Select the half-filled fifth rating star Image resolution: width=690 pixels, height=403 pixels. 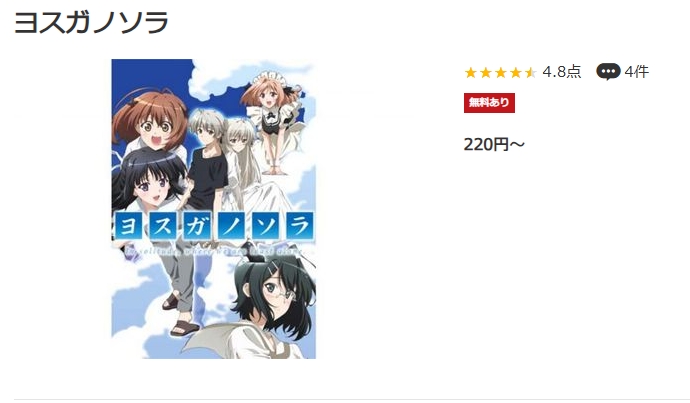pyautogui.click(x=530, y=72)
